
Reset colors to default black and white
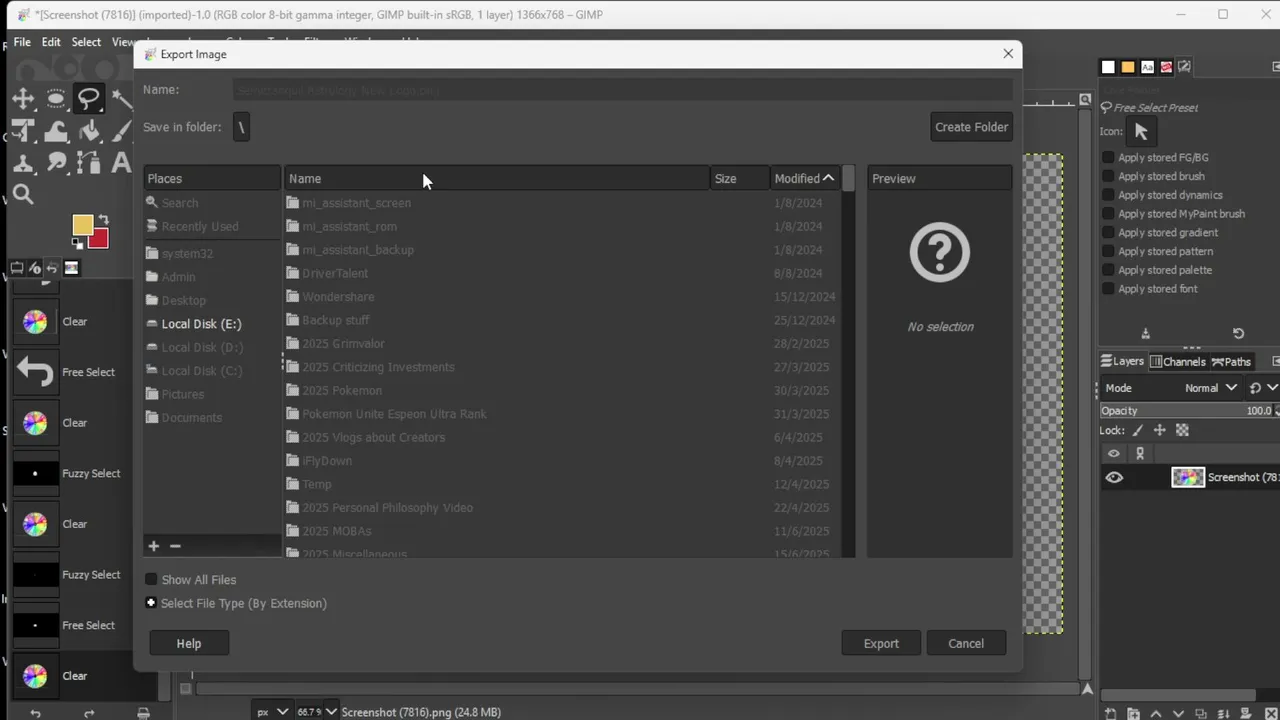(x=78, y=243)
